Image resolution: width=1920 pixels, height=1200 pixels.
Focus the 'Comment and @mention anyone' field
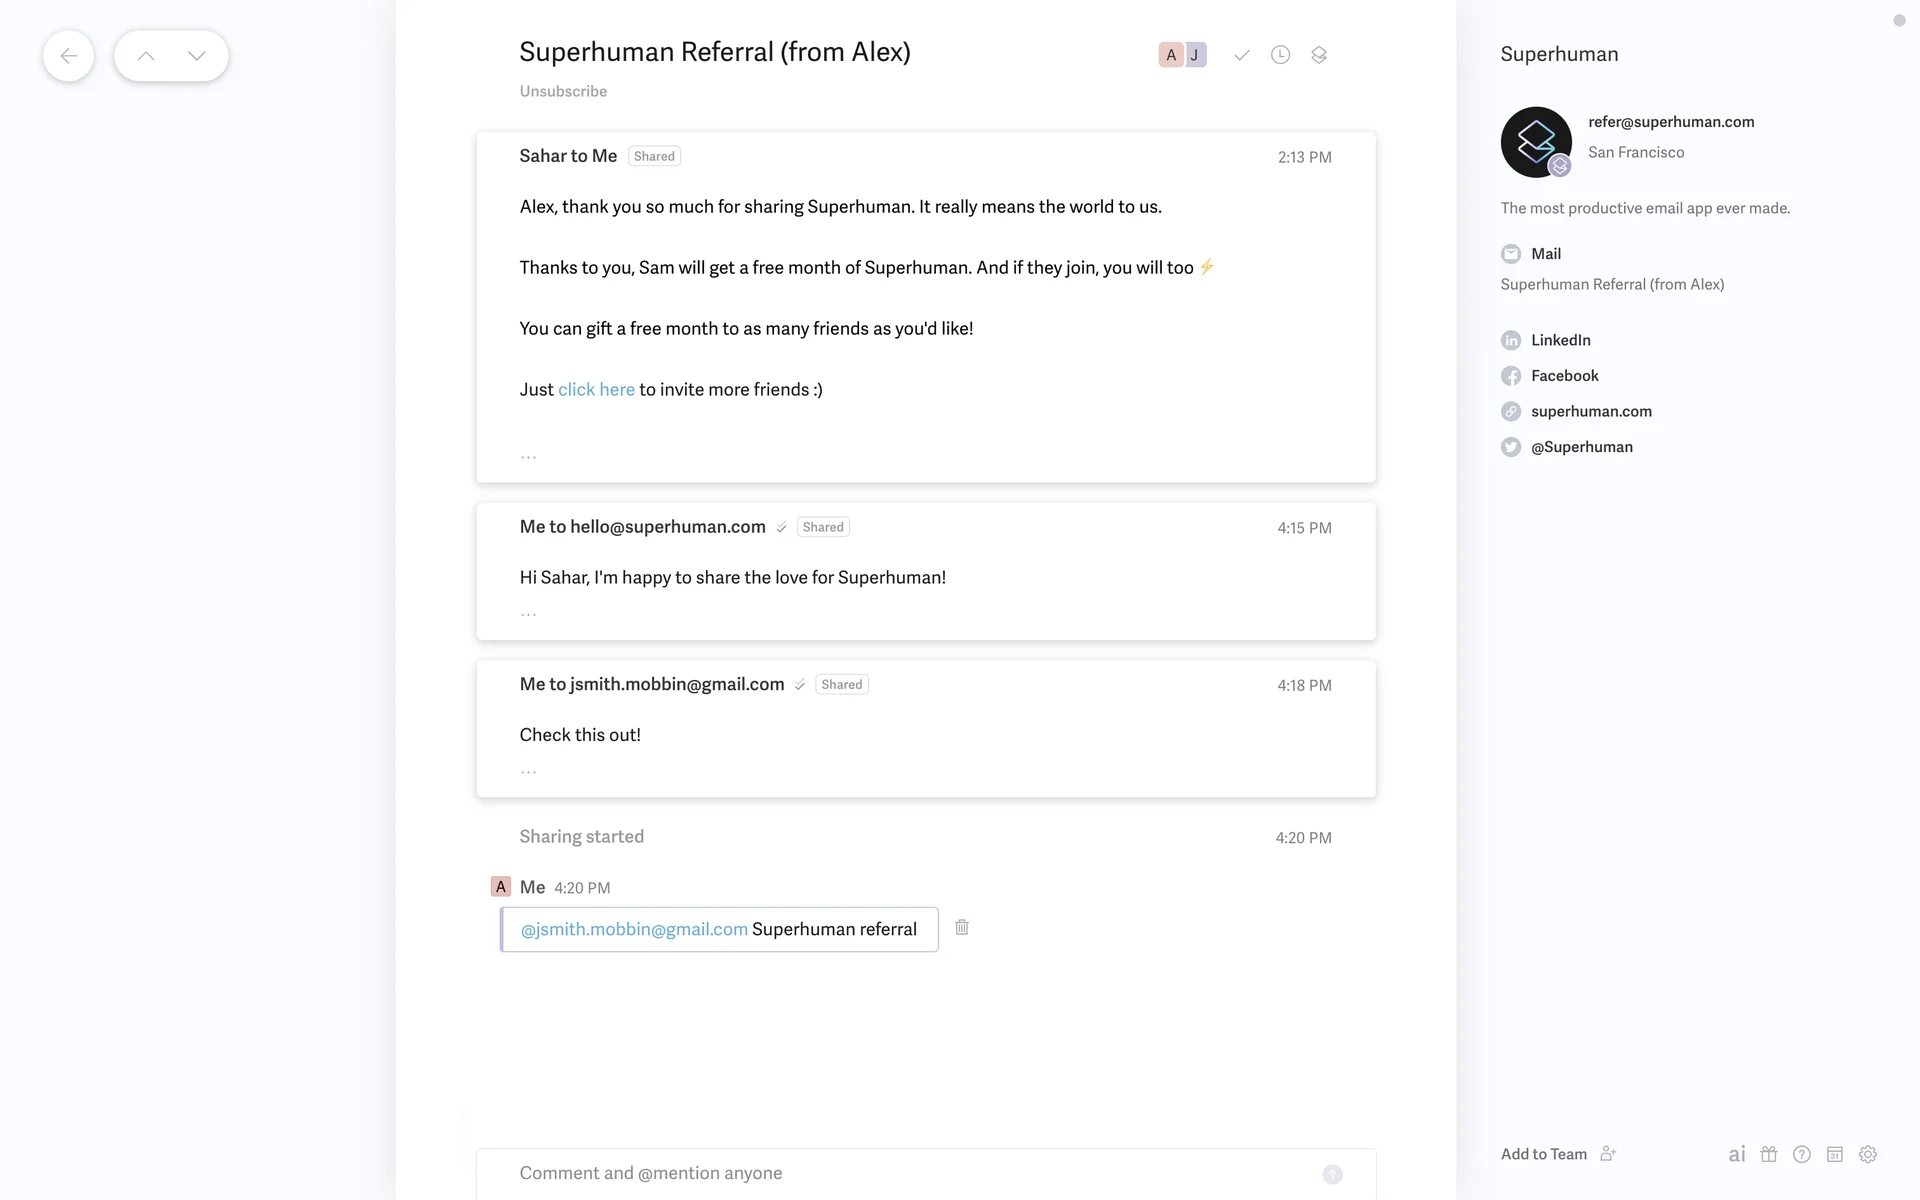900,1173
